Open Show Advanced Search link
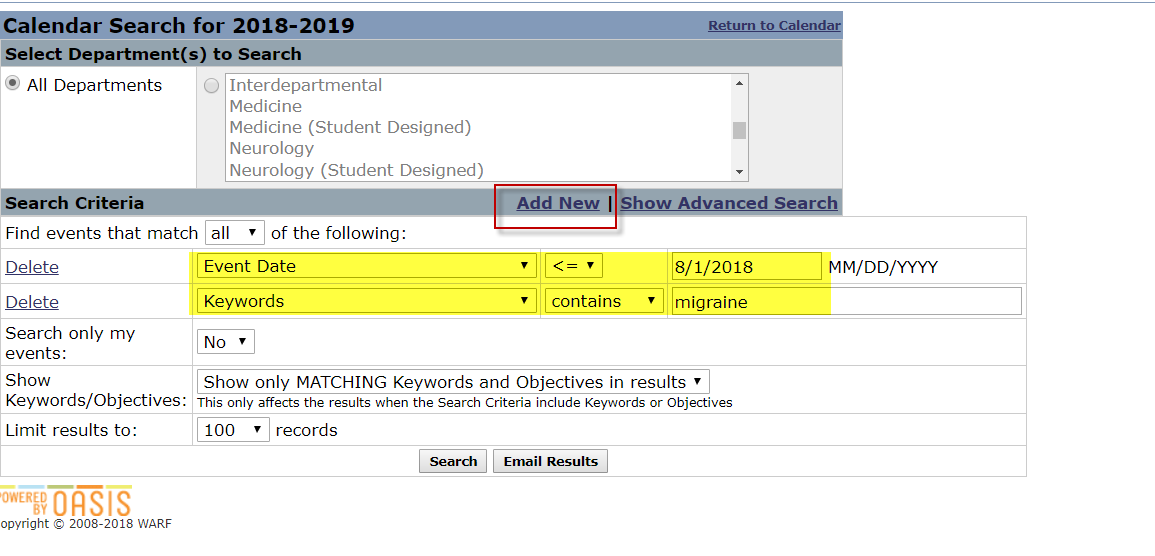Image resolution: width=1155 pixels, height=556 pixels. [x=729, y=203]
